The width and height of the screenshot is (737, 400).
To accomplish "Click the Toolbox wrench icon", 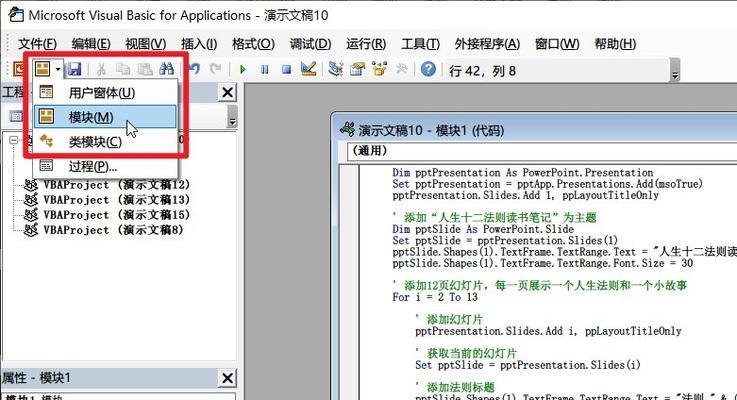I will 401,70.
